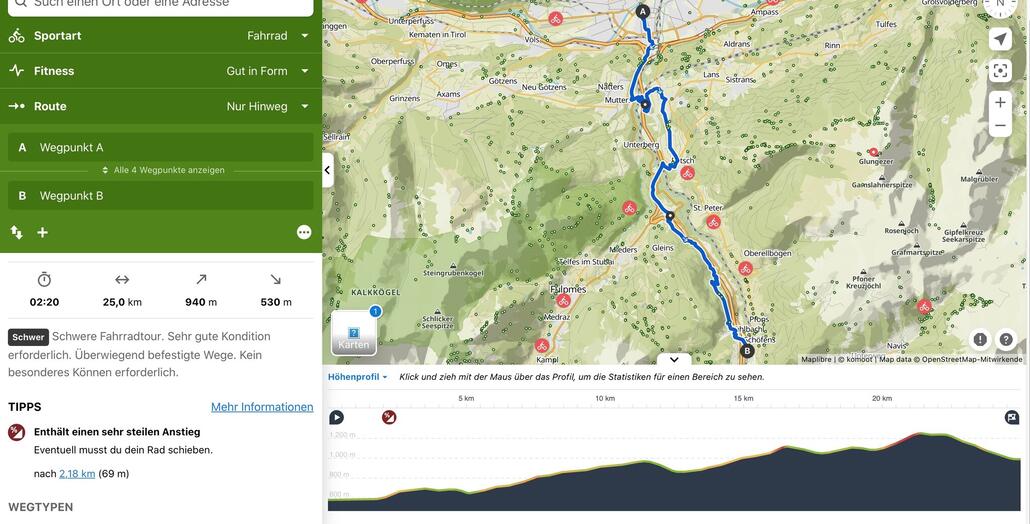1030x524 pixels.
Task: Open the Sportart dropdown
Action: click(160, 36)
